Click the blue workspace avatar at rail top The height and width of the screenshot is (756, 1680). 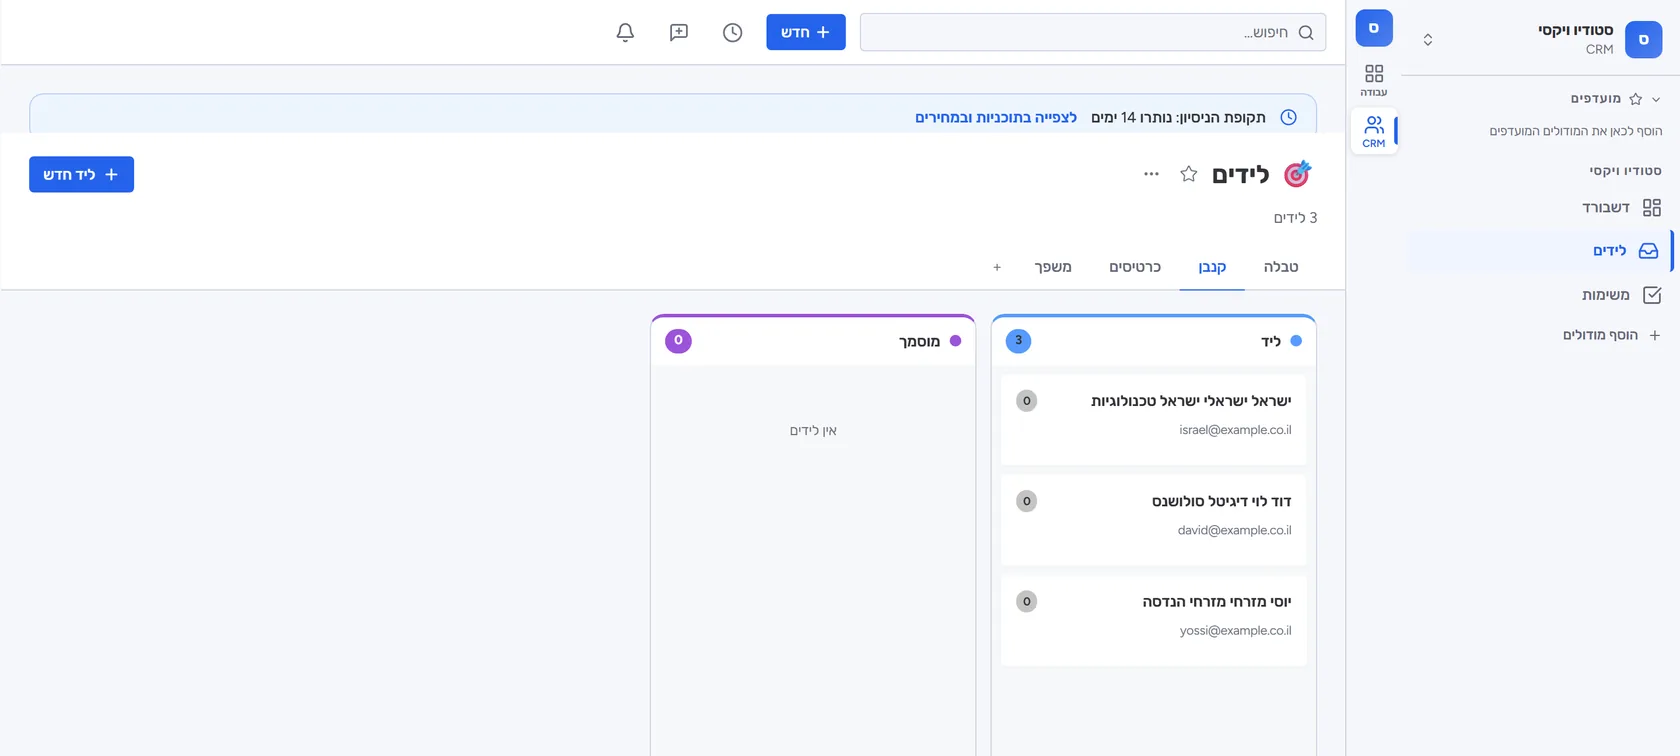1374,28
